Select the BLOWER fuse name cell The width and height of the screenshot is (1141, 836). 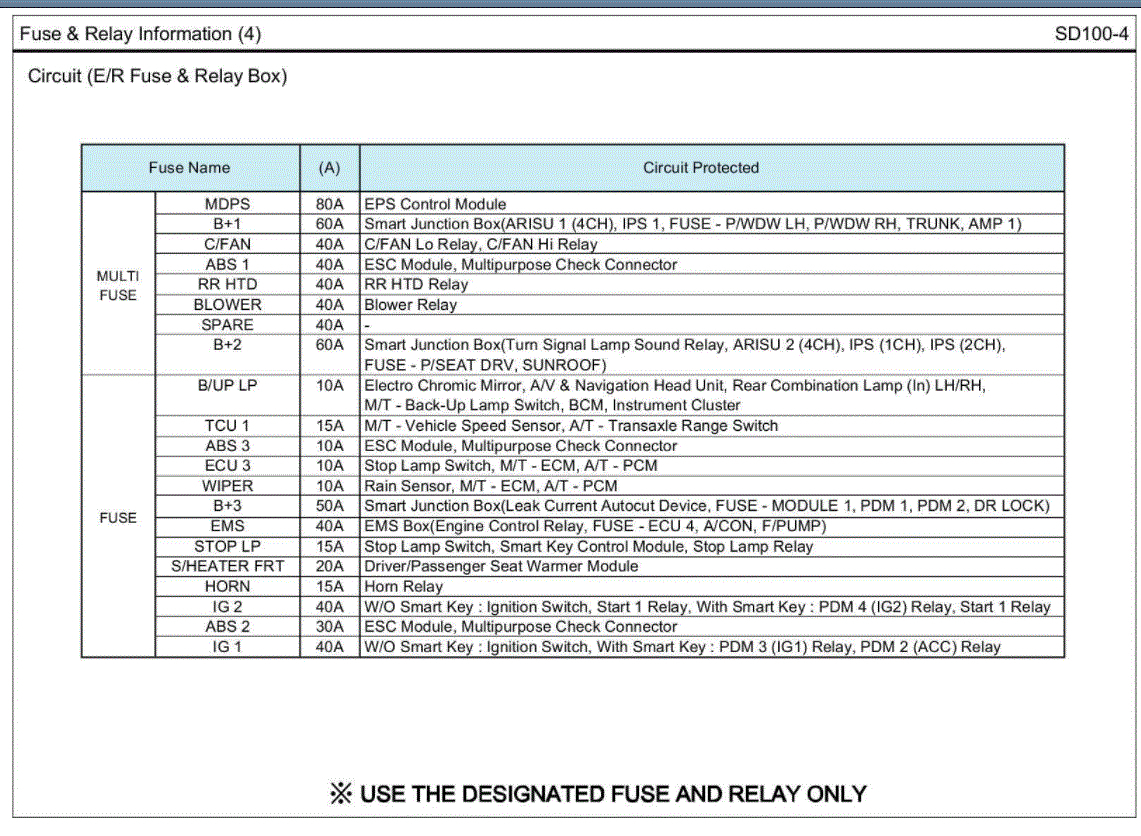pos(227,305)
